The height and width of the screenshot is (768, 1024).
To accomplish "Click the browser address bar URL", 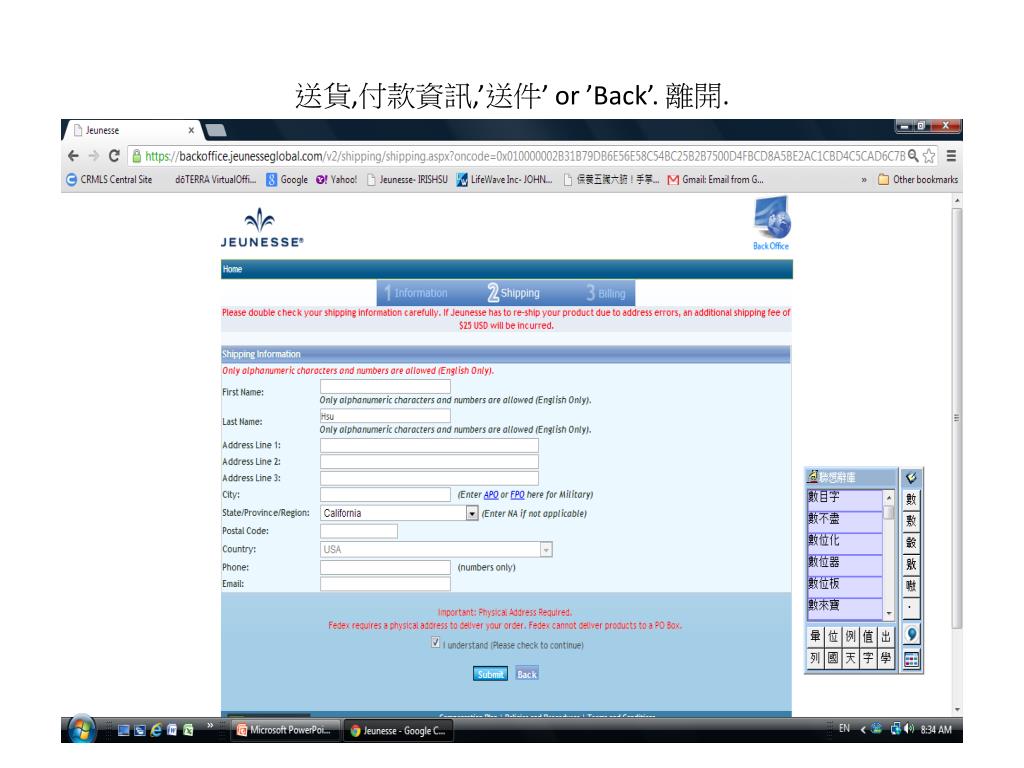I will click(524, 156).
